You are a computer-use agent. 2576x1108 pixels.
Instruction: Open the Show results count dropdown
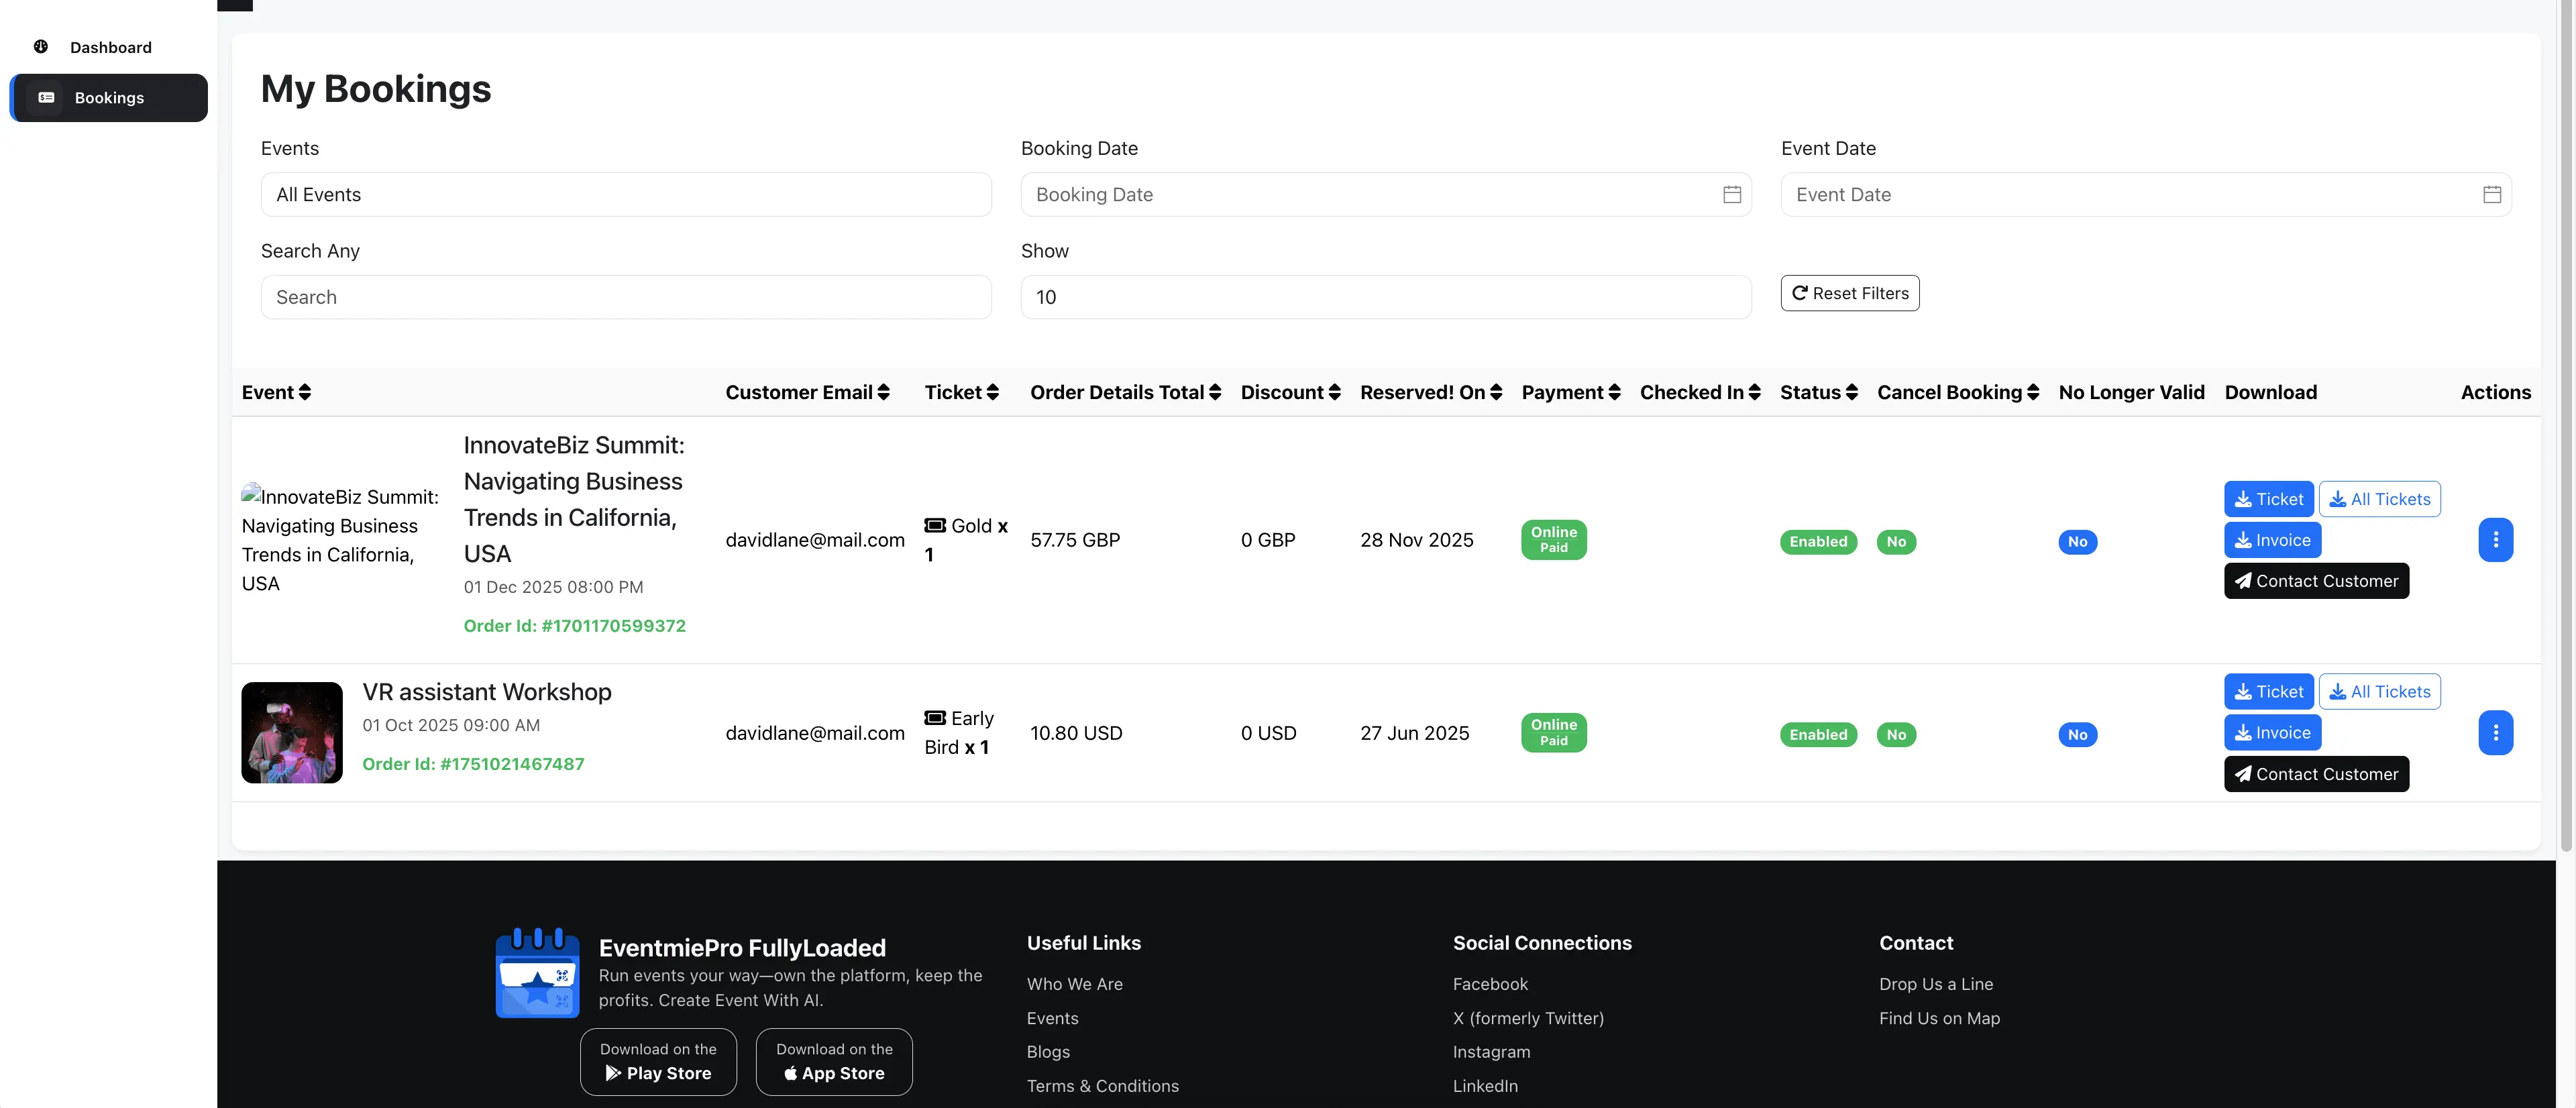pos(1384,296)
